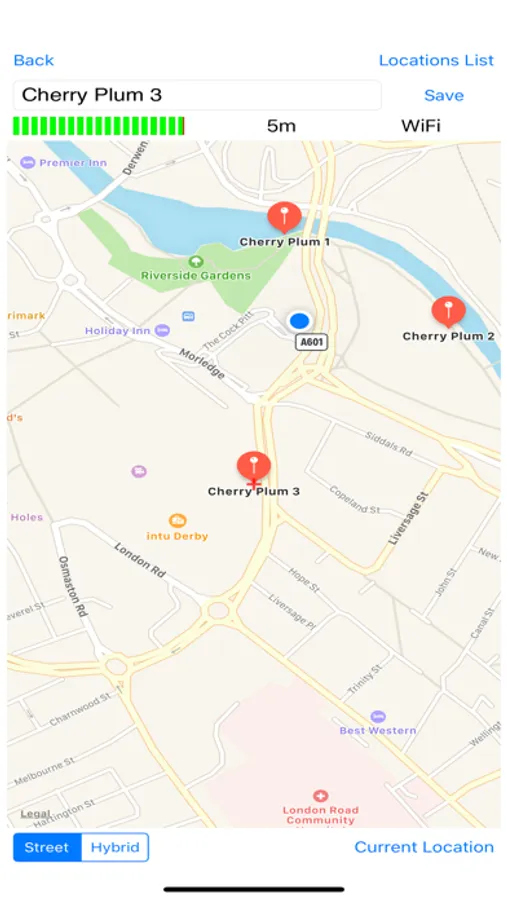Edit the Cherry Plum 3 name field
Screen dimensions: 507x900
point(198,95)
